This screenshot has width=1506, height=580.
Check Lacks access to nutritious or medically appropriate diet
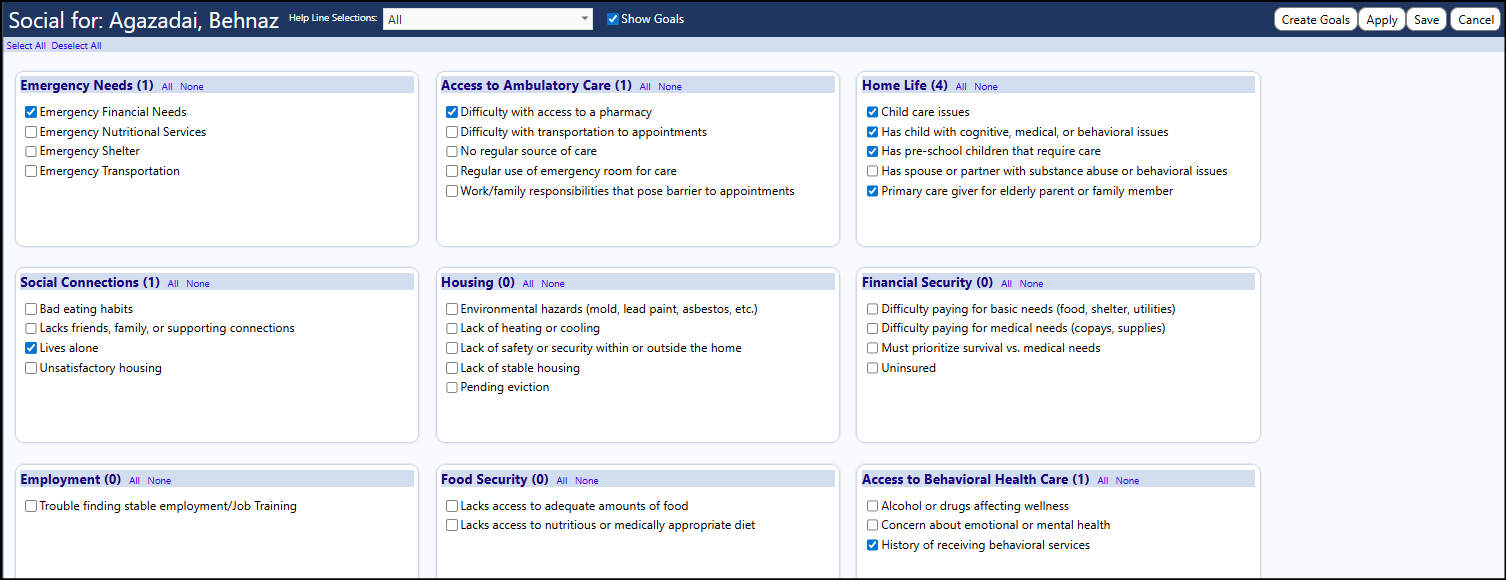coord(452,525)
